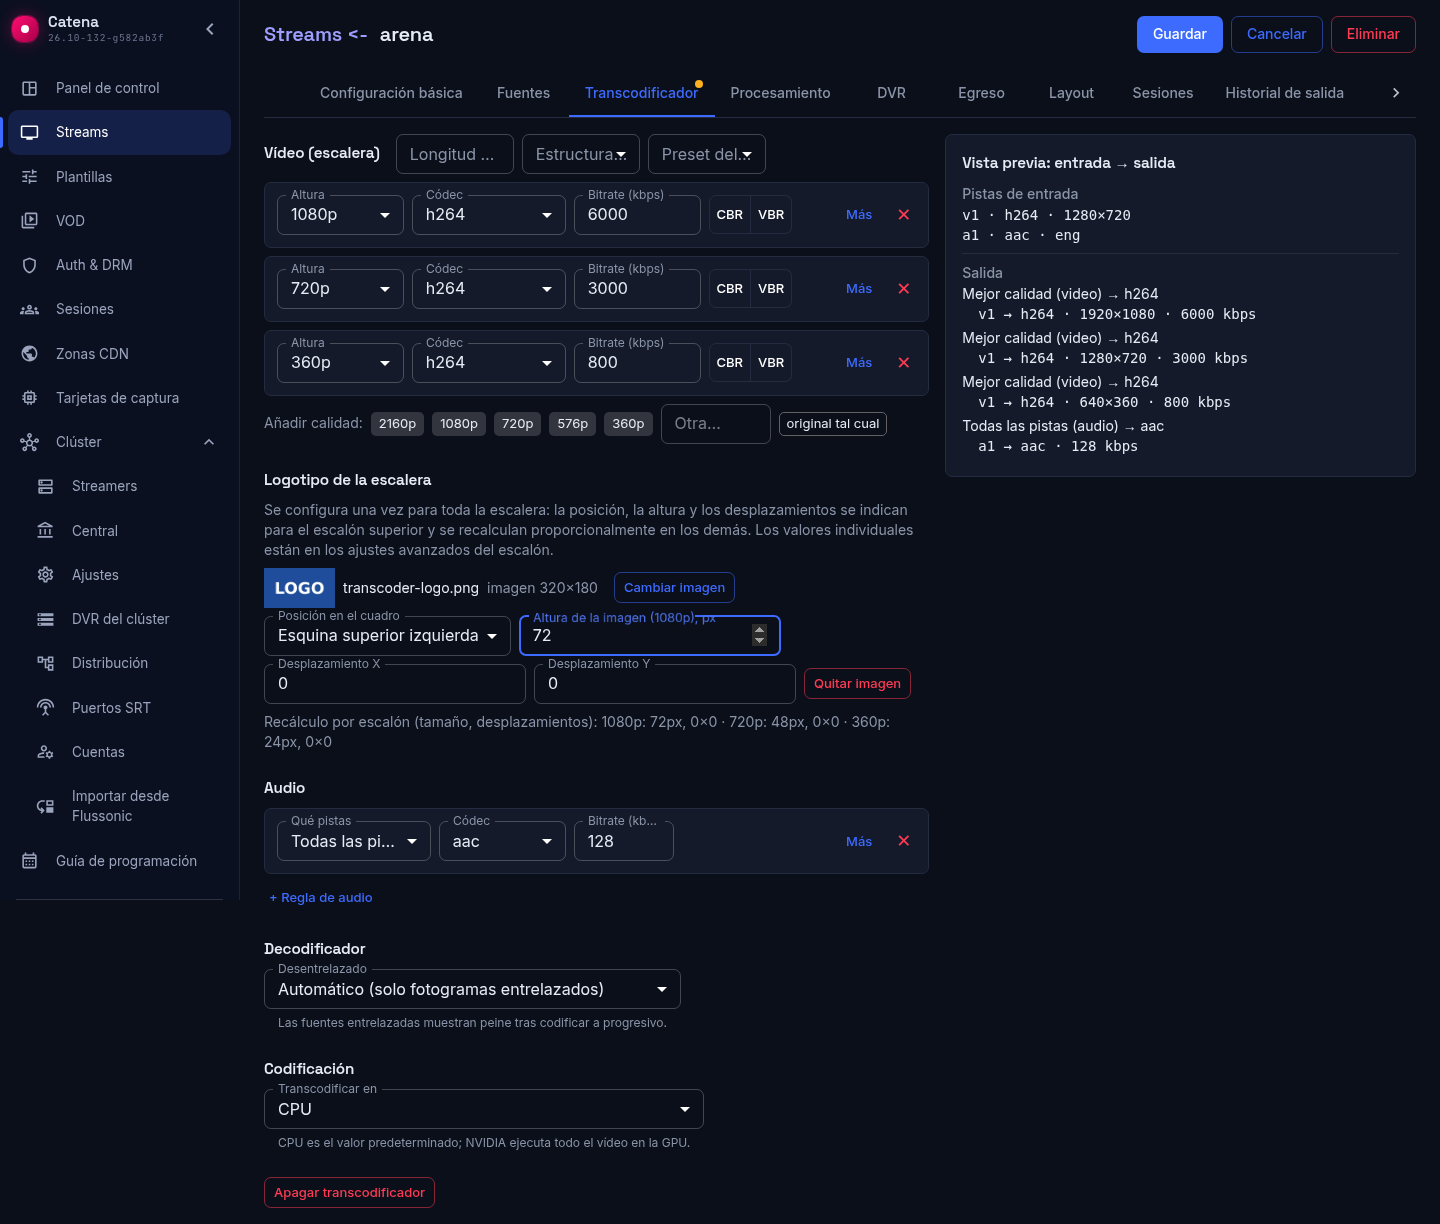
Task: Click the Guardar button
Action: [x=1180, y=34]
